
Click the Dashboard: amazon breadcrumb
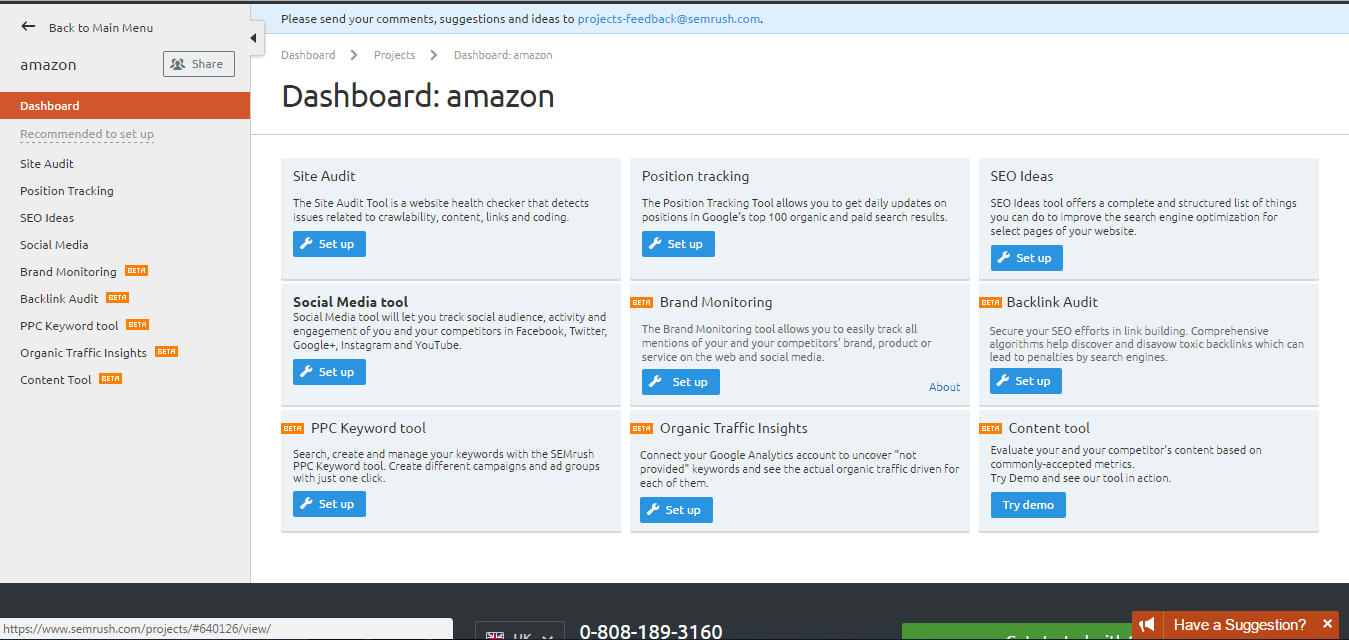coord(503,55)
